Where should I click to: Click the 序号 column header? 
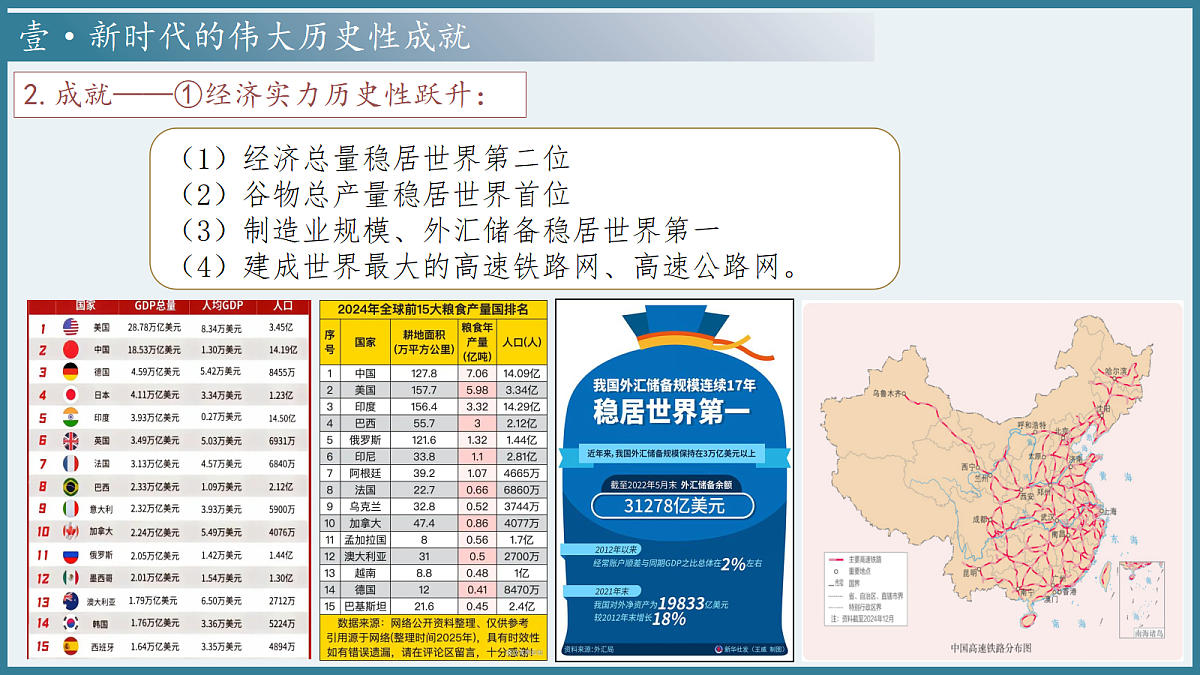click(330, 342)
